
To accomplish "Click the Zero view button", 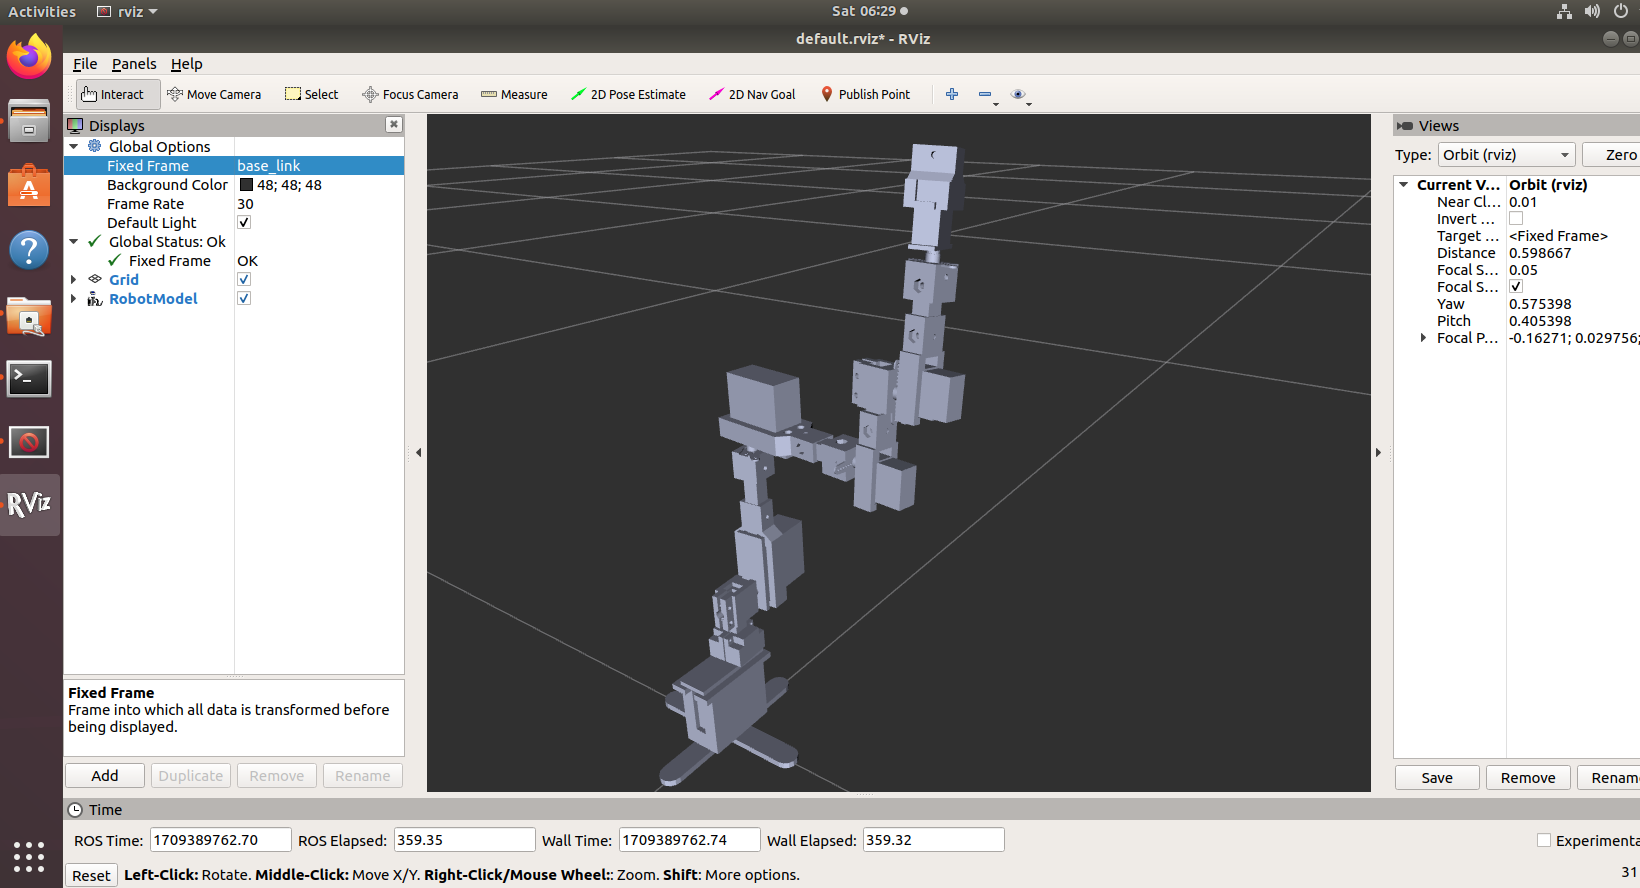I will click(1612, 154).
